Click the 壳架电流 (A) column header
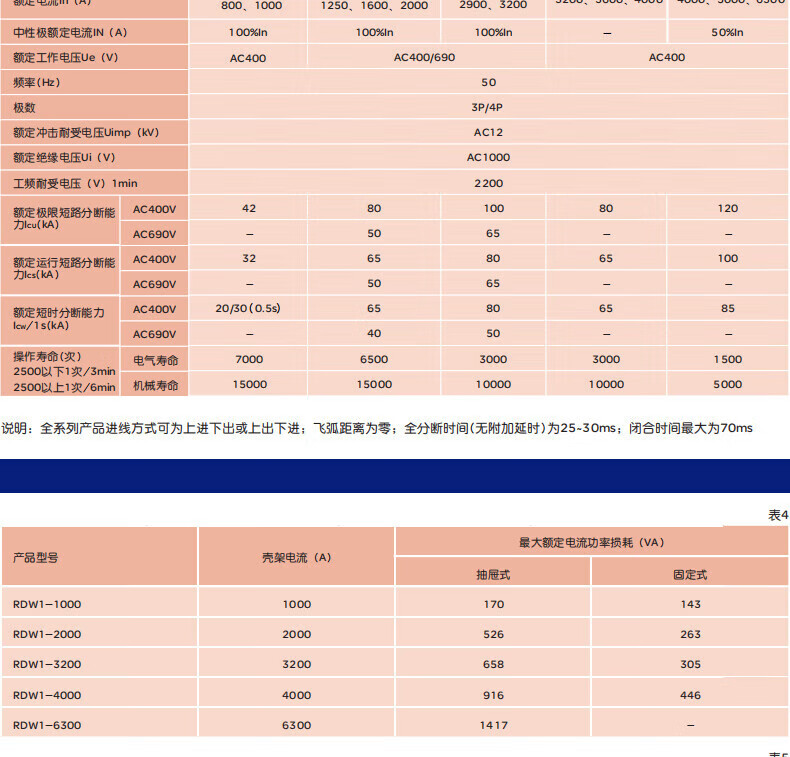 click(296, 557)
